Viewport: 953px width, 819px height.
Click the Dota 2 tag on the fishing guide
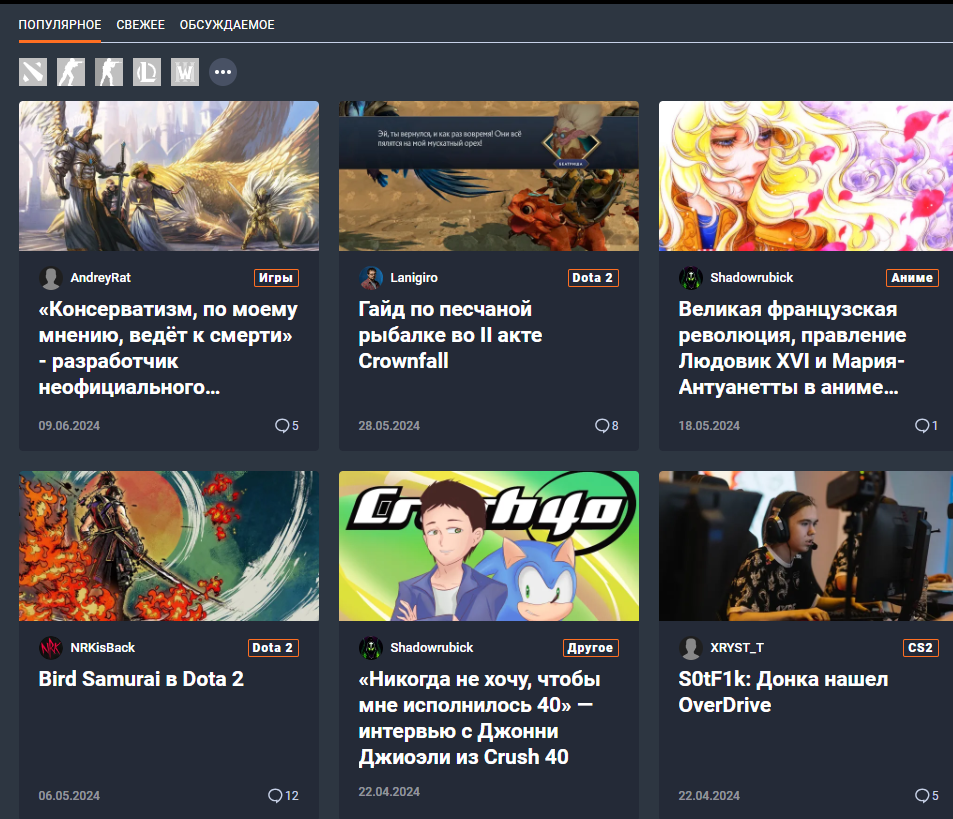point(593,278)
